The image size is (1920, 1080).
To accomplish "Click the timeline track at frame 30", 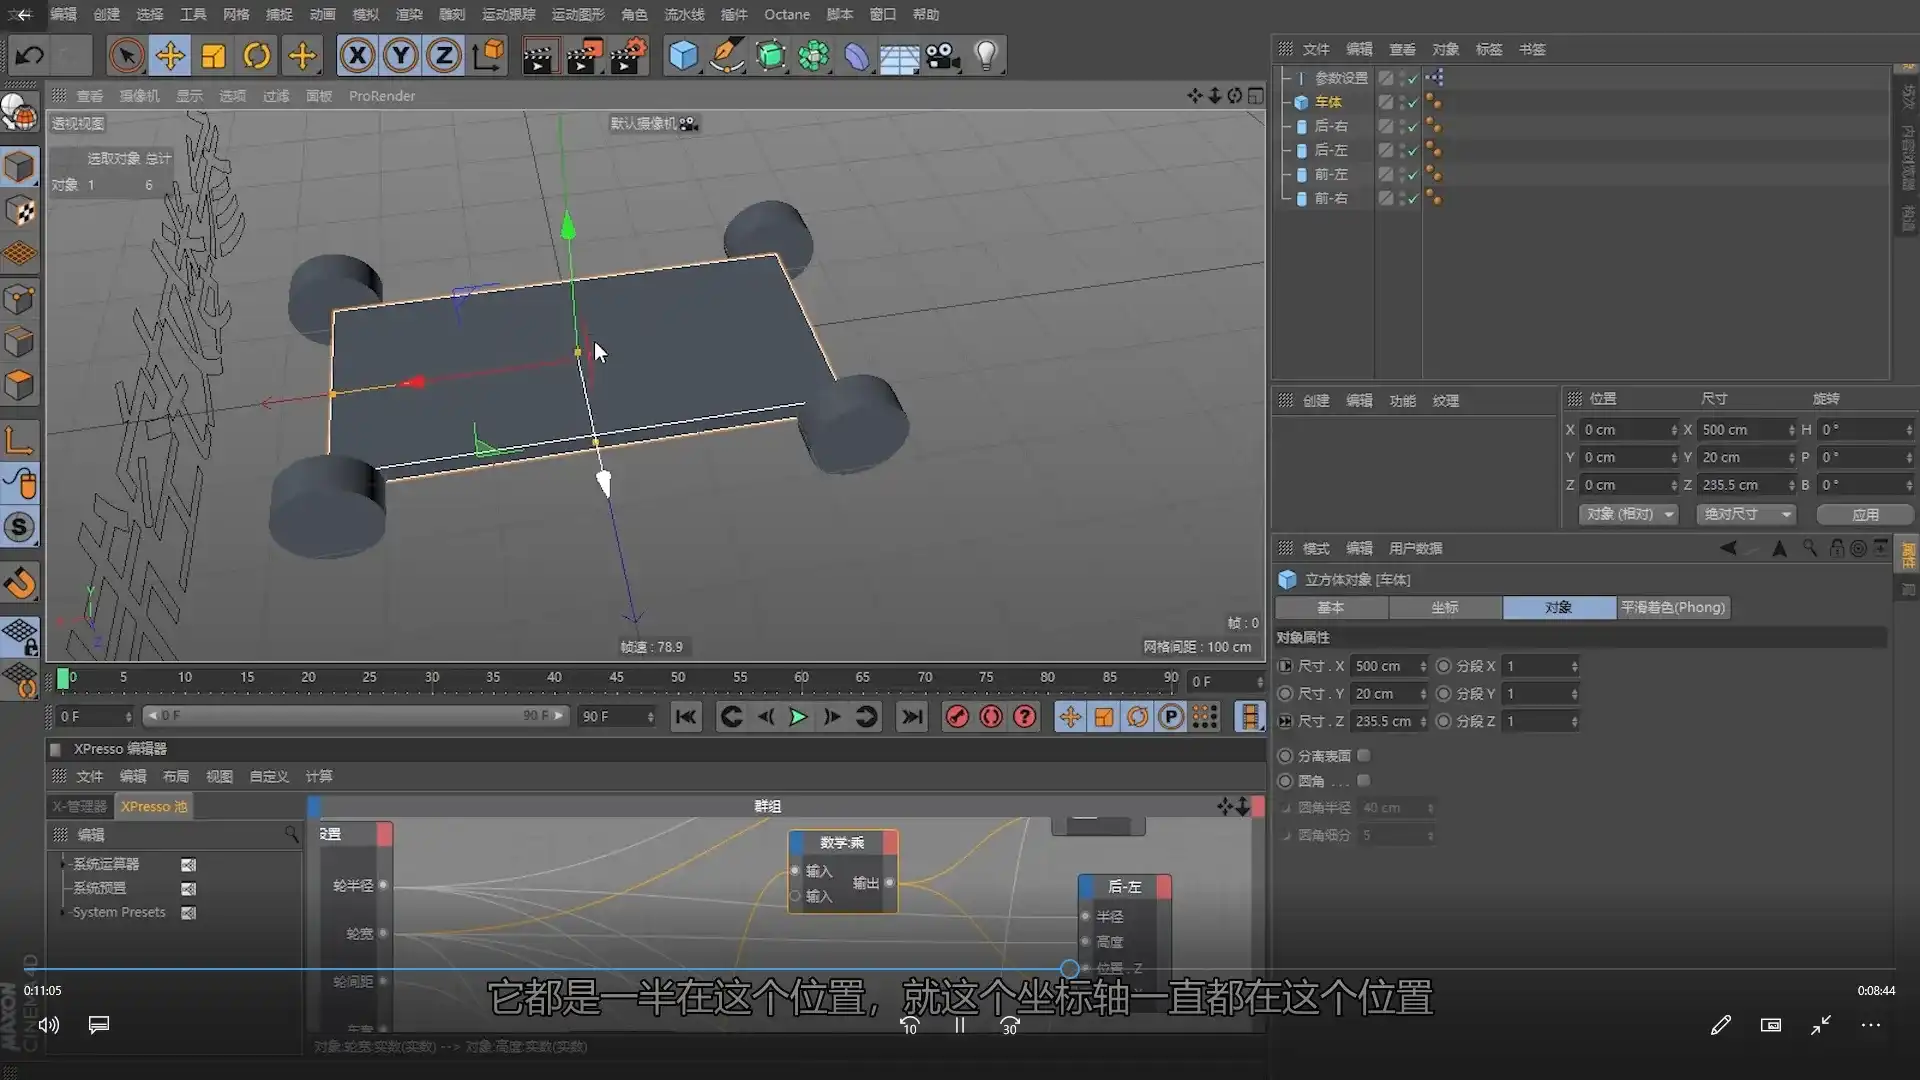I will click(x=431, y=681).
